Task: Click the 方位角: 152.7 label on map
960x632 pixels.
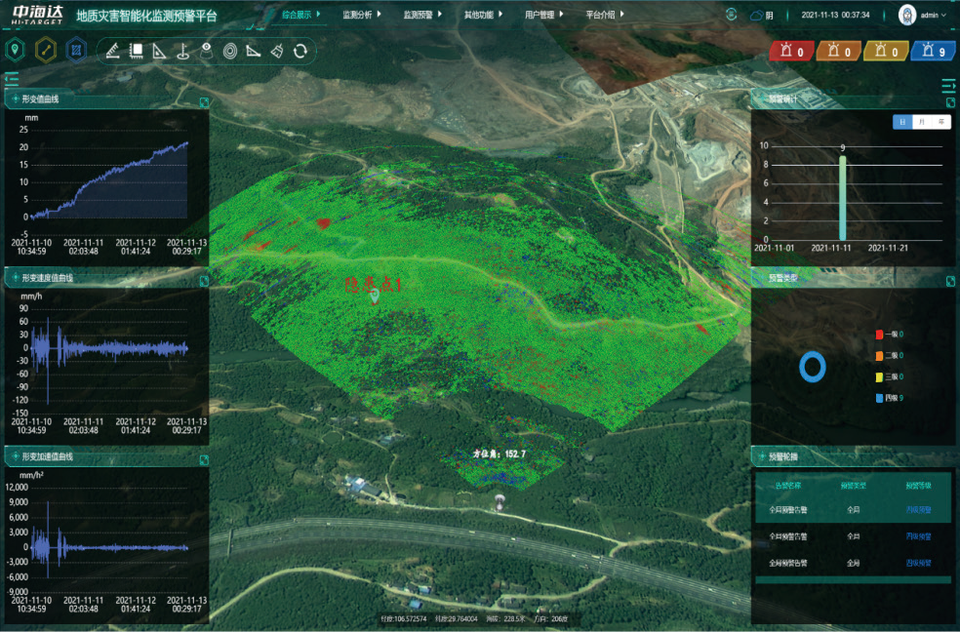Action: (499, 454)
